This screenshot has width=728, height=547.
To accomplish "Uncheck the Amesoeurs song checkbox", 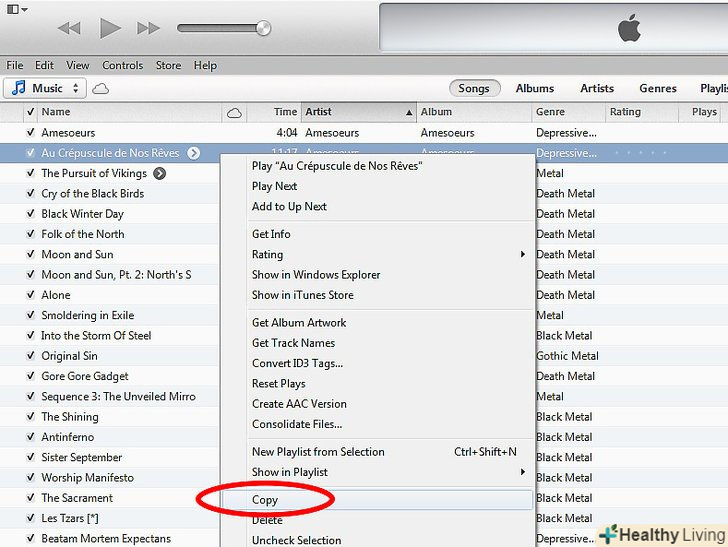I will pos(31,133).
